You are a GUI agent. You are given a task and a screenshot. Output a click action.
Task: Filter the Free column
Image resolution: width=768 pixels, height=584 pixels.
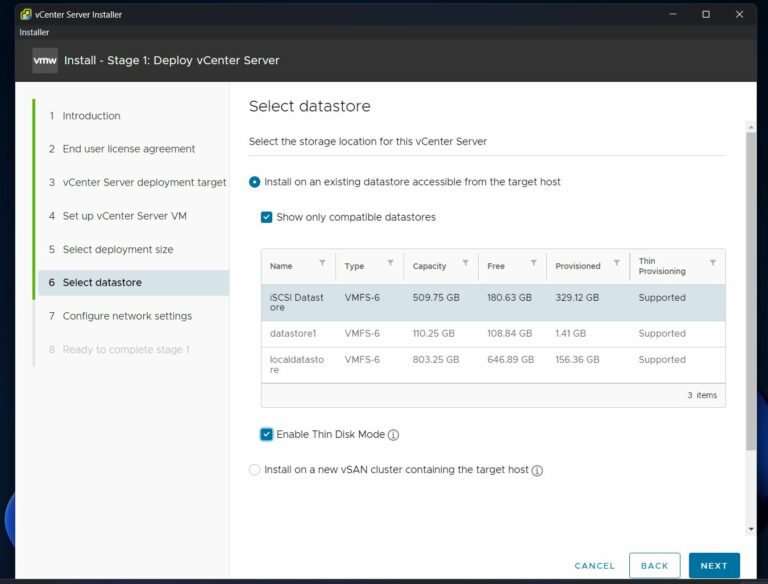point(533,263)
